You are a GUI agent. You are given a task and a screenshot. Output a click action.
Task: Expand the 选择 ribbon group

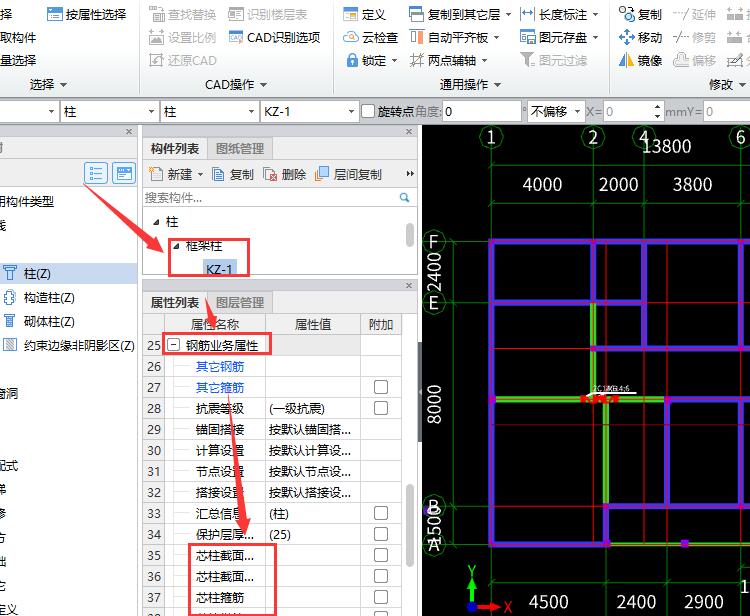[63, 85]
